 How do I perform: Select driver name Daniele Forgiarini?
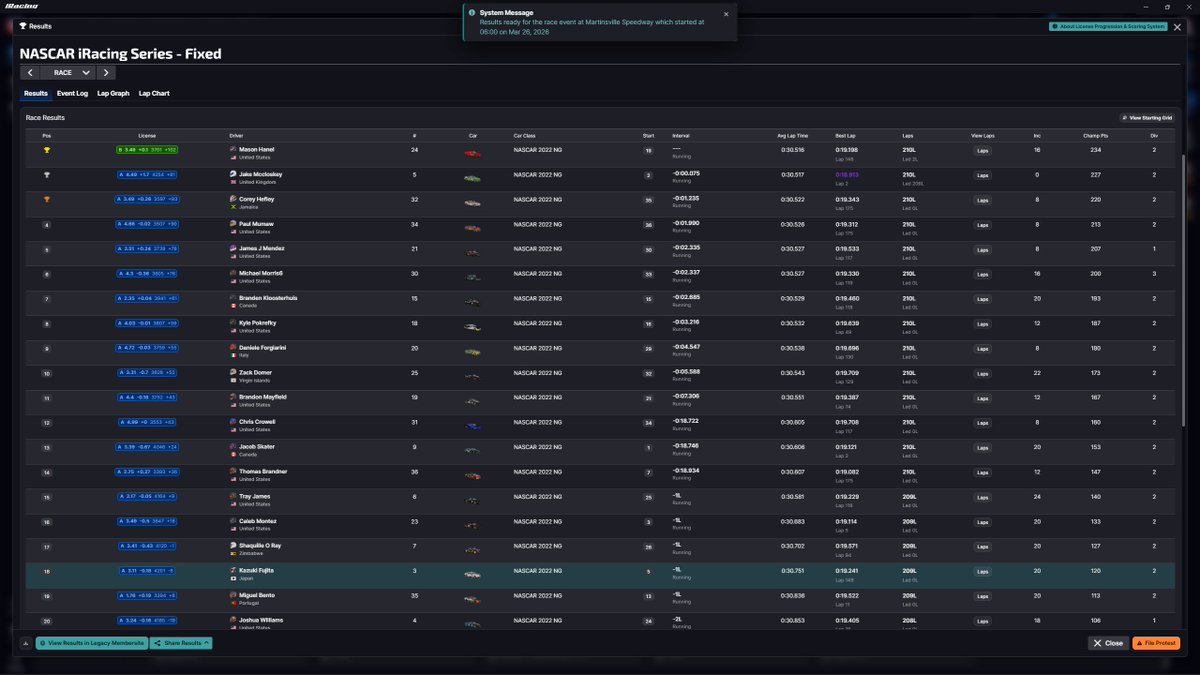tap(262, 347)
